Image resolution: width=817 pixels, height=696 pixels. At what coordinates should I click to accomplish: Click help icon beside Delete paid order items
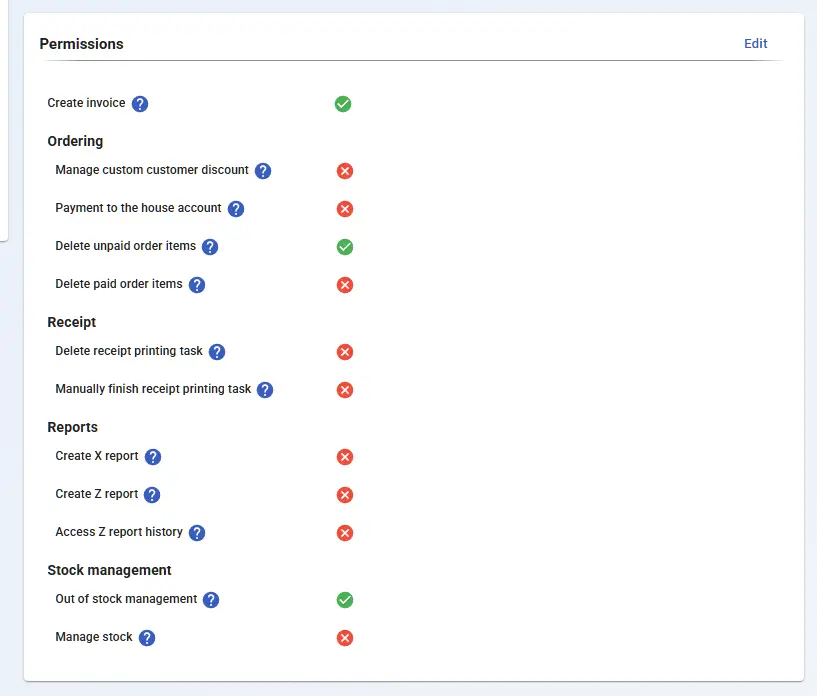pyautogui.click(x=197, y=285)
